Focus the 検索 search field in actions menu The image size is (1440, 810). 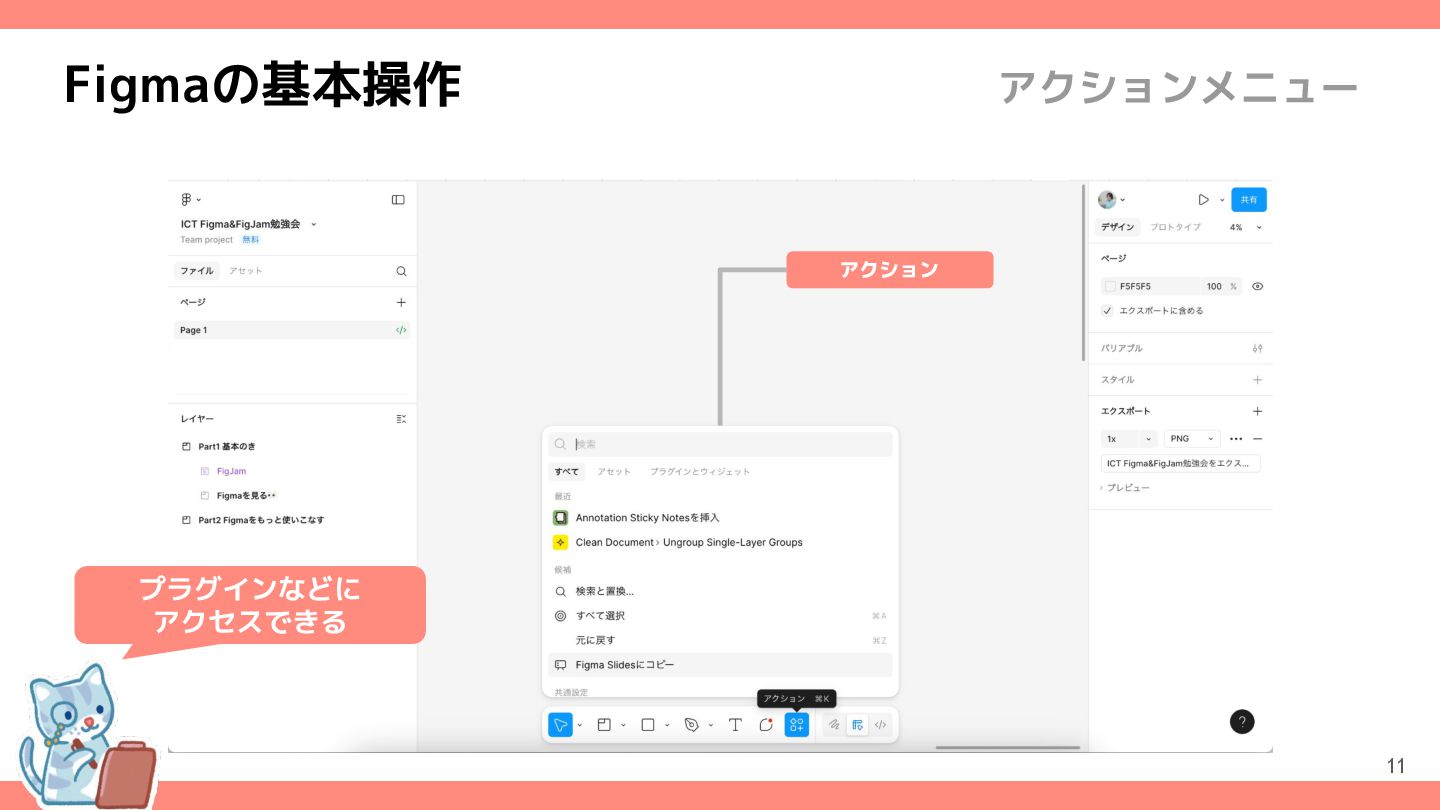[x=720, y=444]
